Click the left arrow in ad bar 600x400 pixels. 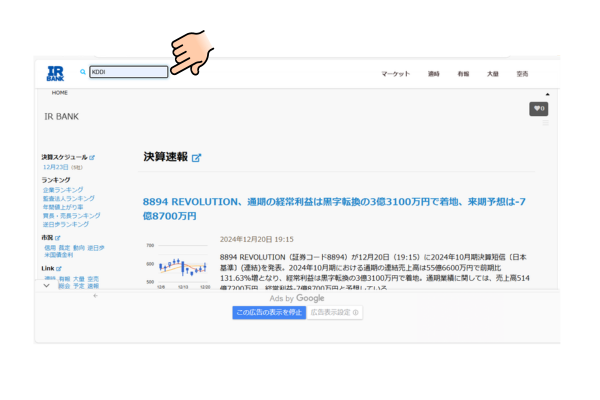point(95,296)
